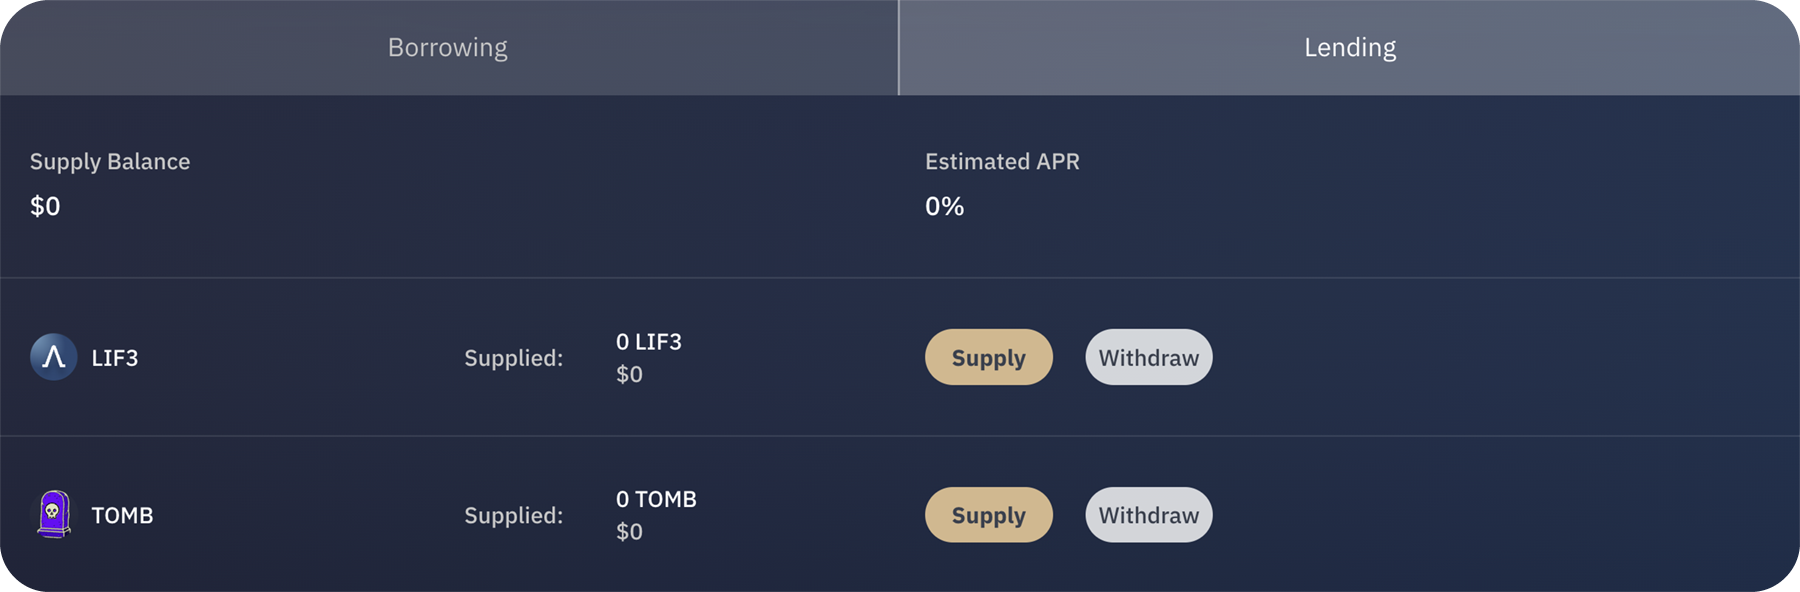Click the LIF3 token logo icon
The image size is (1800, 592).
tap(54, 357)
